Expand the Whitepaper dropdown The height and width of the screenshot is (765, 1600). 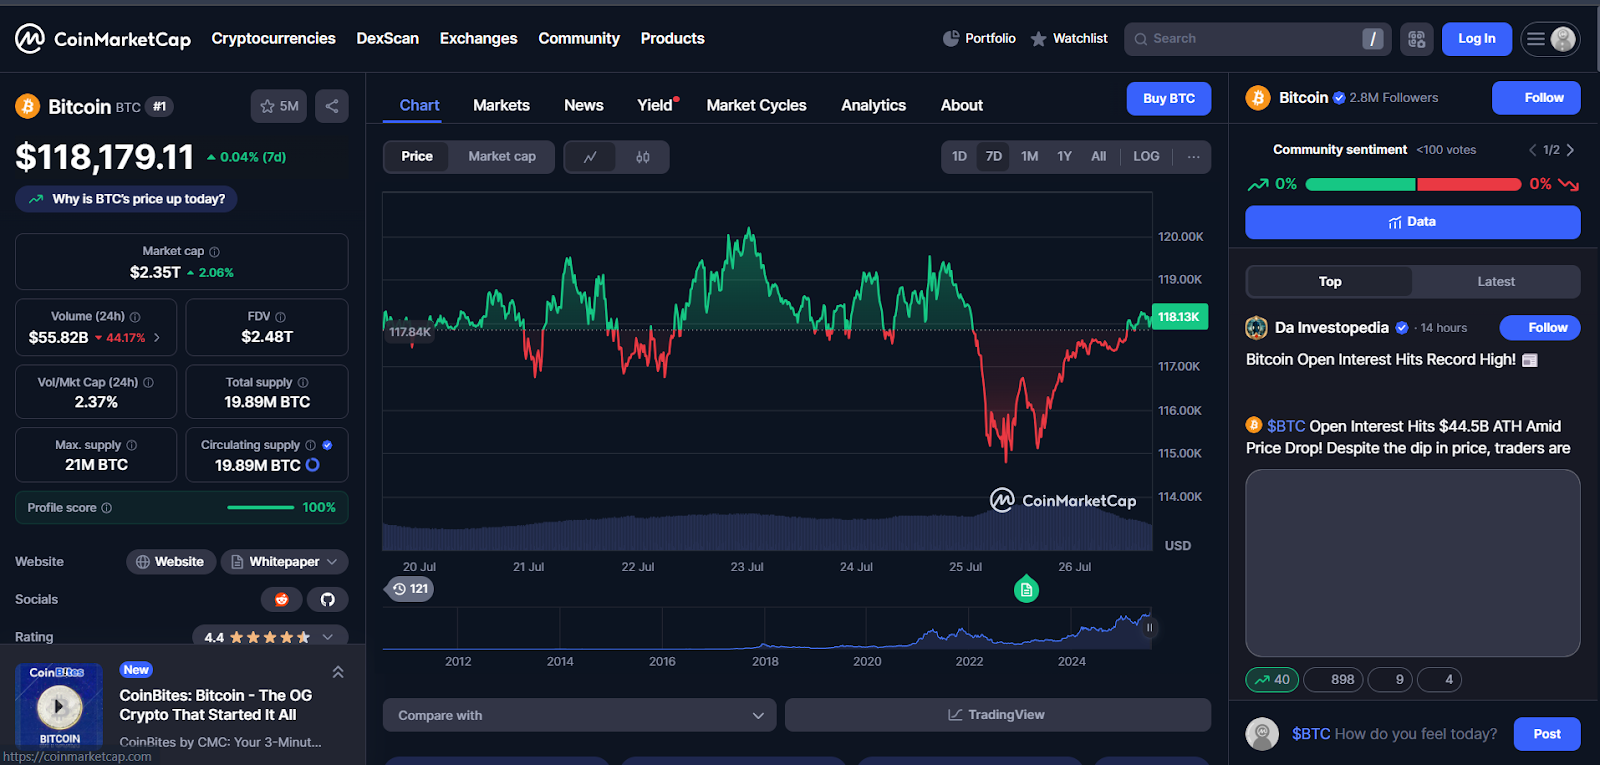284,562
